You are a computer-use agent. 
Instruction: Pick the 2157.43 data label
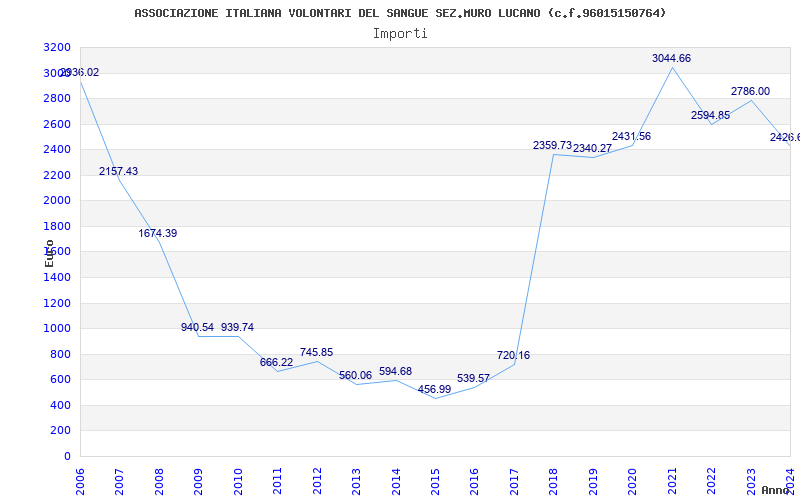click(x=118, y=171)
